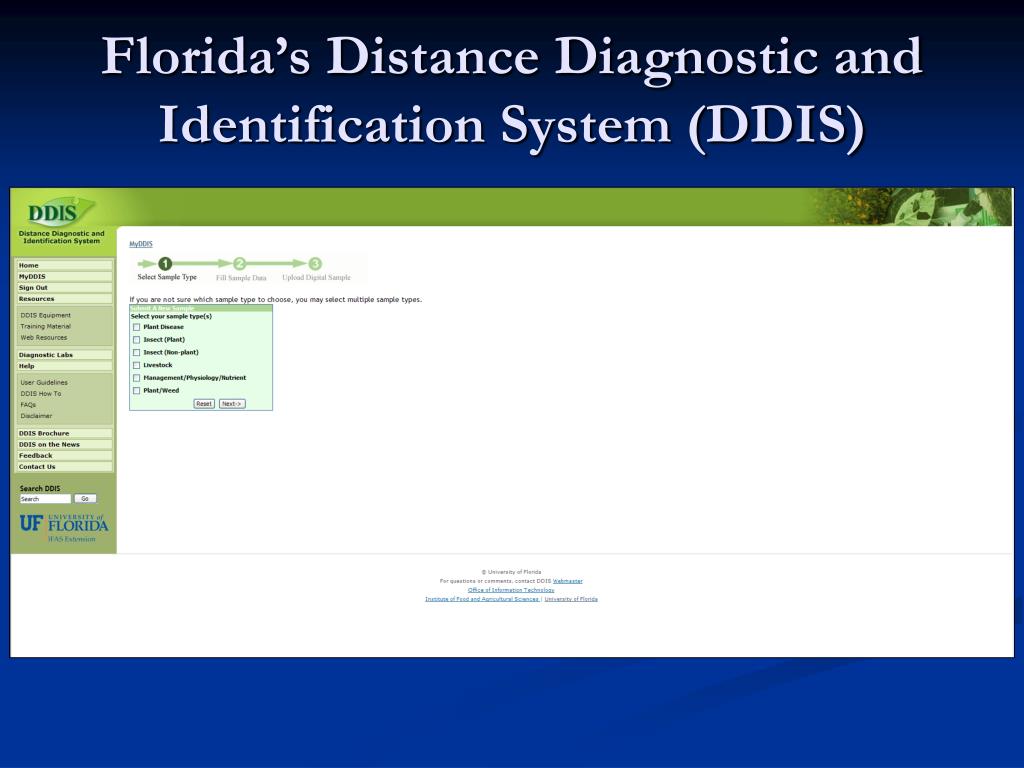Image resolution: width=1024 pixels, height=768 pixels.
Task: Click the MyDDIS breadcrumb link
Action: [140, 244]
